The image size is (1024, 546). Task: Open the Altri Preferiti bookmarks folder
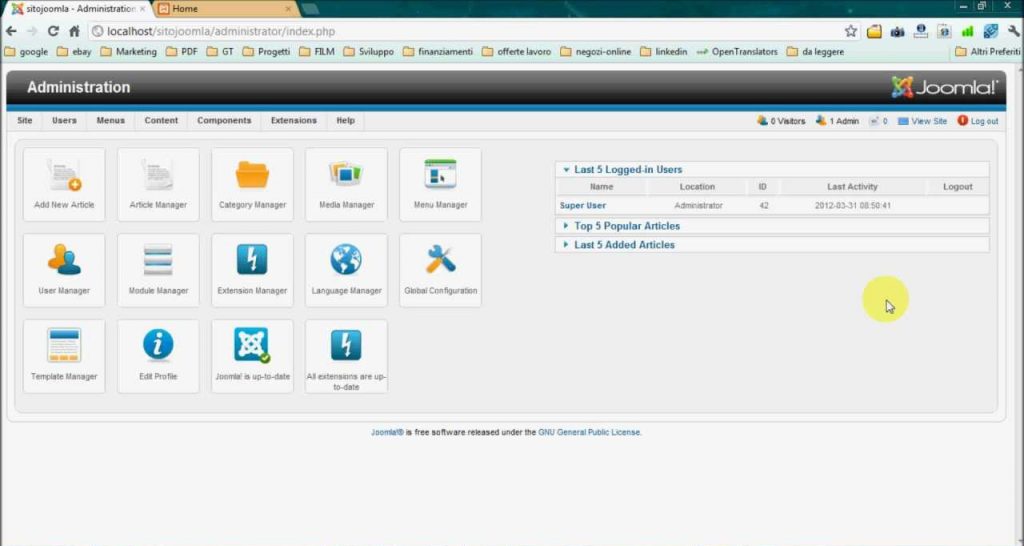(987, 52)
